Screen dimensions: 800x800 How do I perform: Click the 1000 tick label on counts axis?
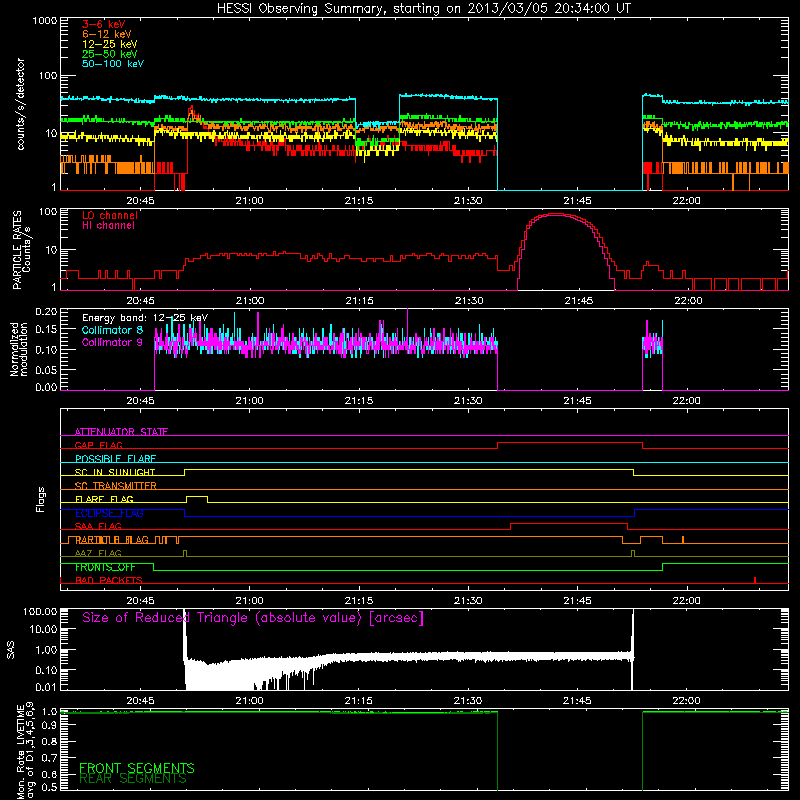pos(45,21)
